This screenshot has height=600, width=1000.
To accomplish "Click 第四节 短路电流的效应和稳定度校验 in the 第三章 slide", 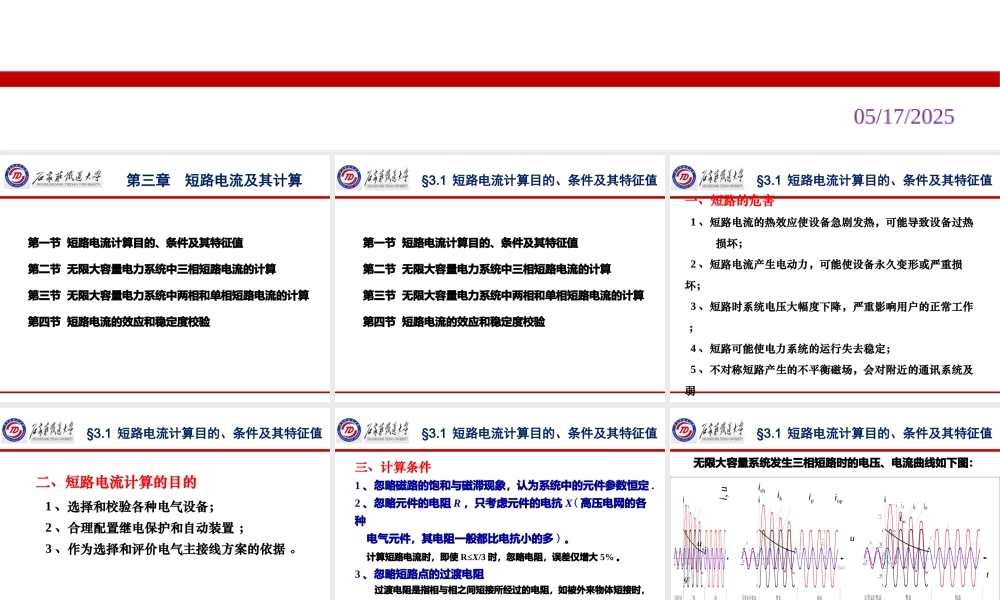I will (x=119, y=321).
